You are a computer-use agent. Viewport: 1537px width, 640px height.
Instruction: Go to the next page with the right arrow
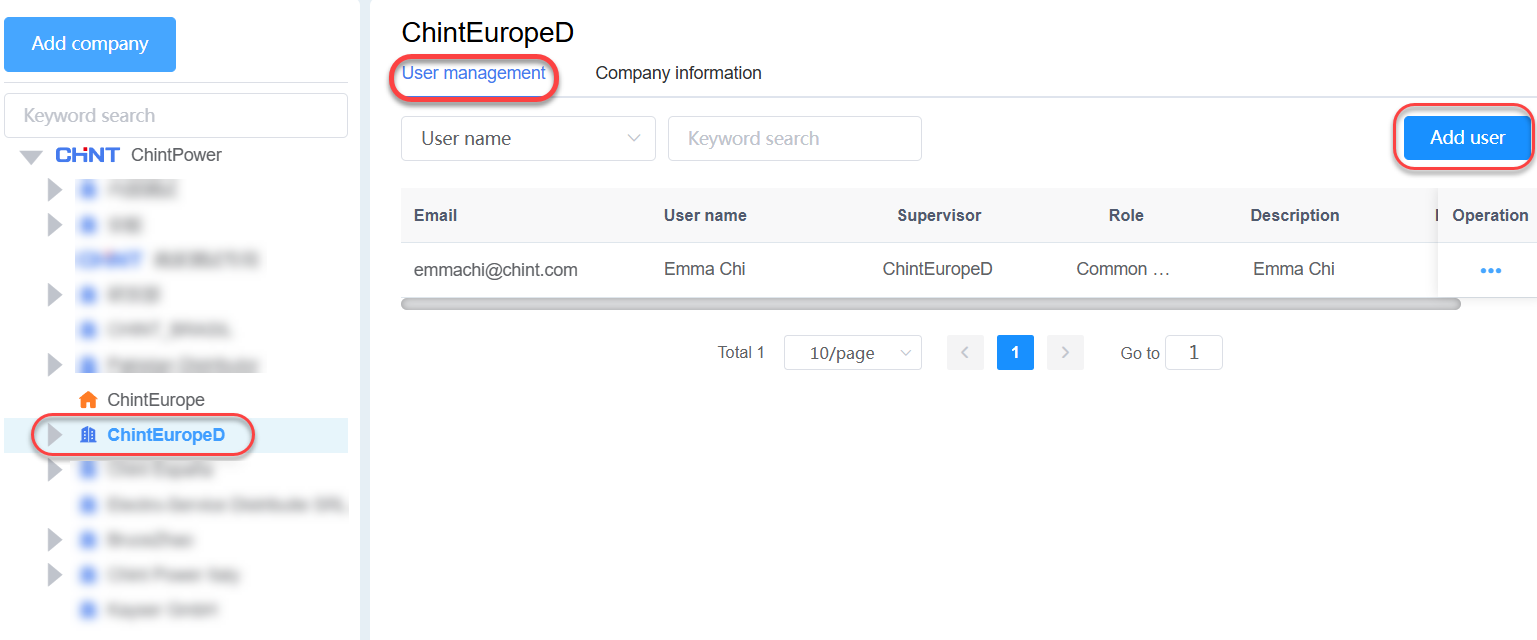[x=1065, y=352]
